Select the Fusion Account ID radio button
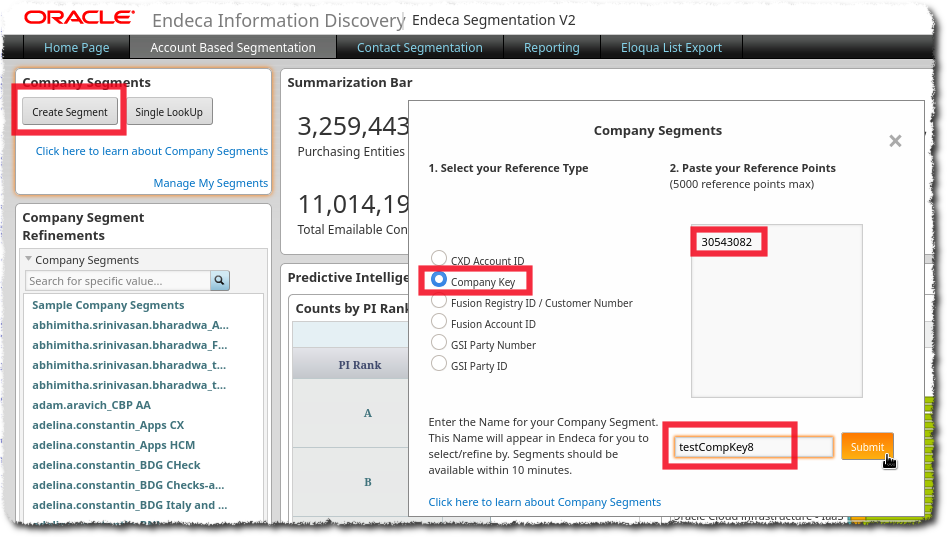The height and width of the screenshot is (537, 947). coord(439,322)
